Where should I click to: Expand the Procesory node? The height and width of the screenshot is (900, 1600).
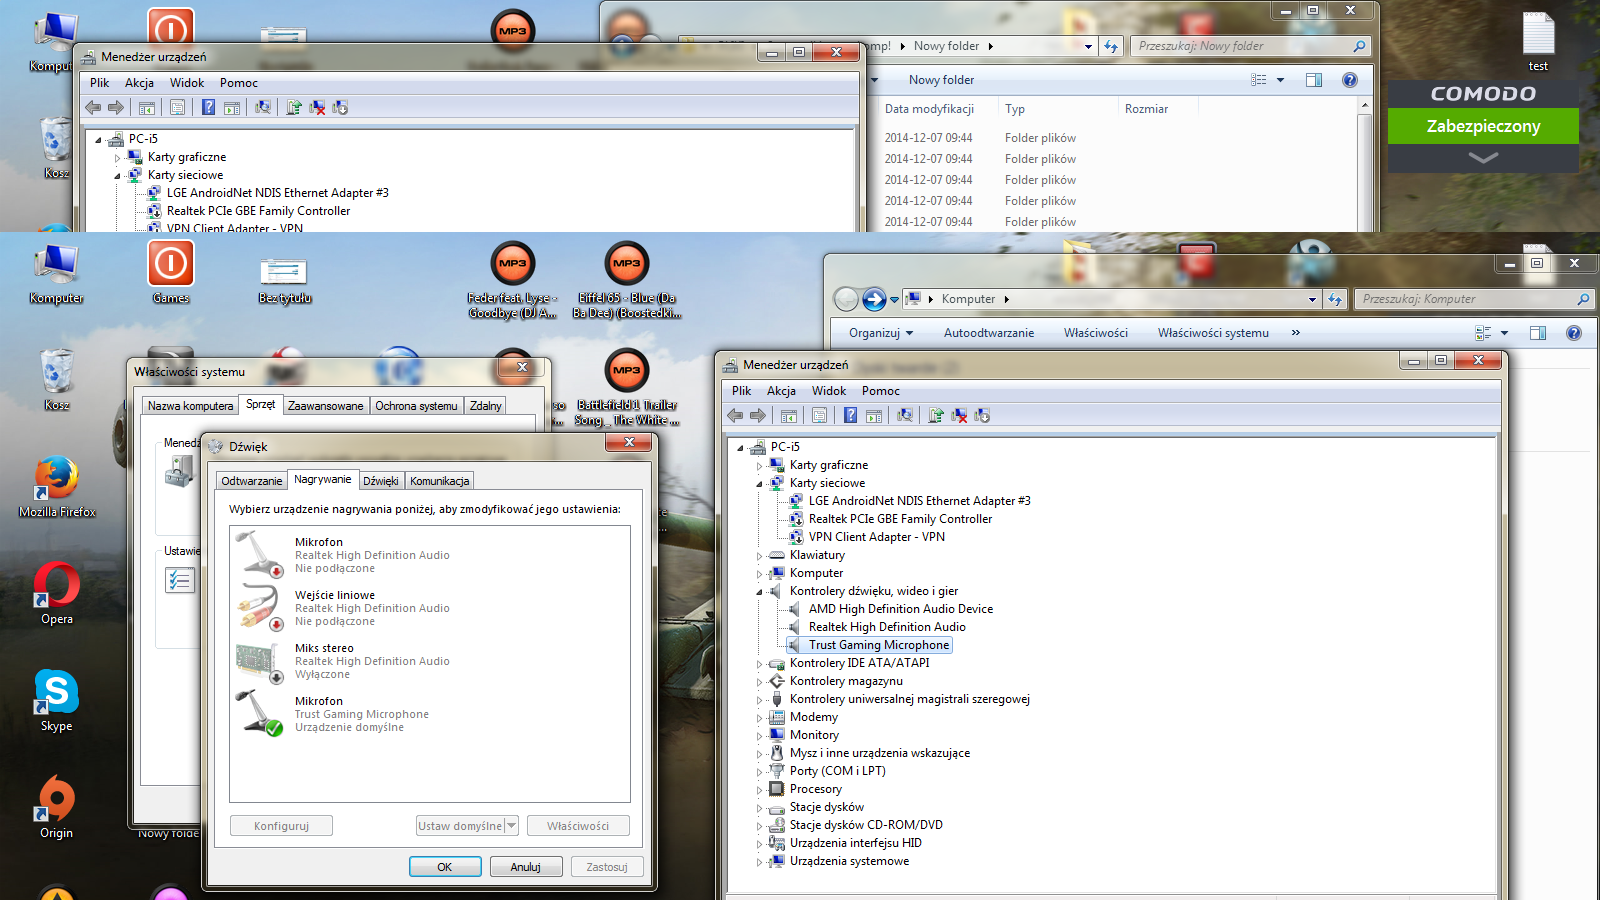coord(759,790)
